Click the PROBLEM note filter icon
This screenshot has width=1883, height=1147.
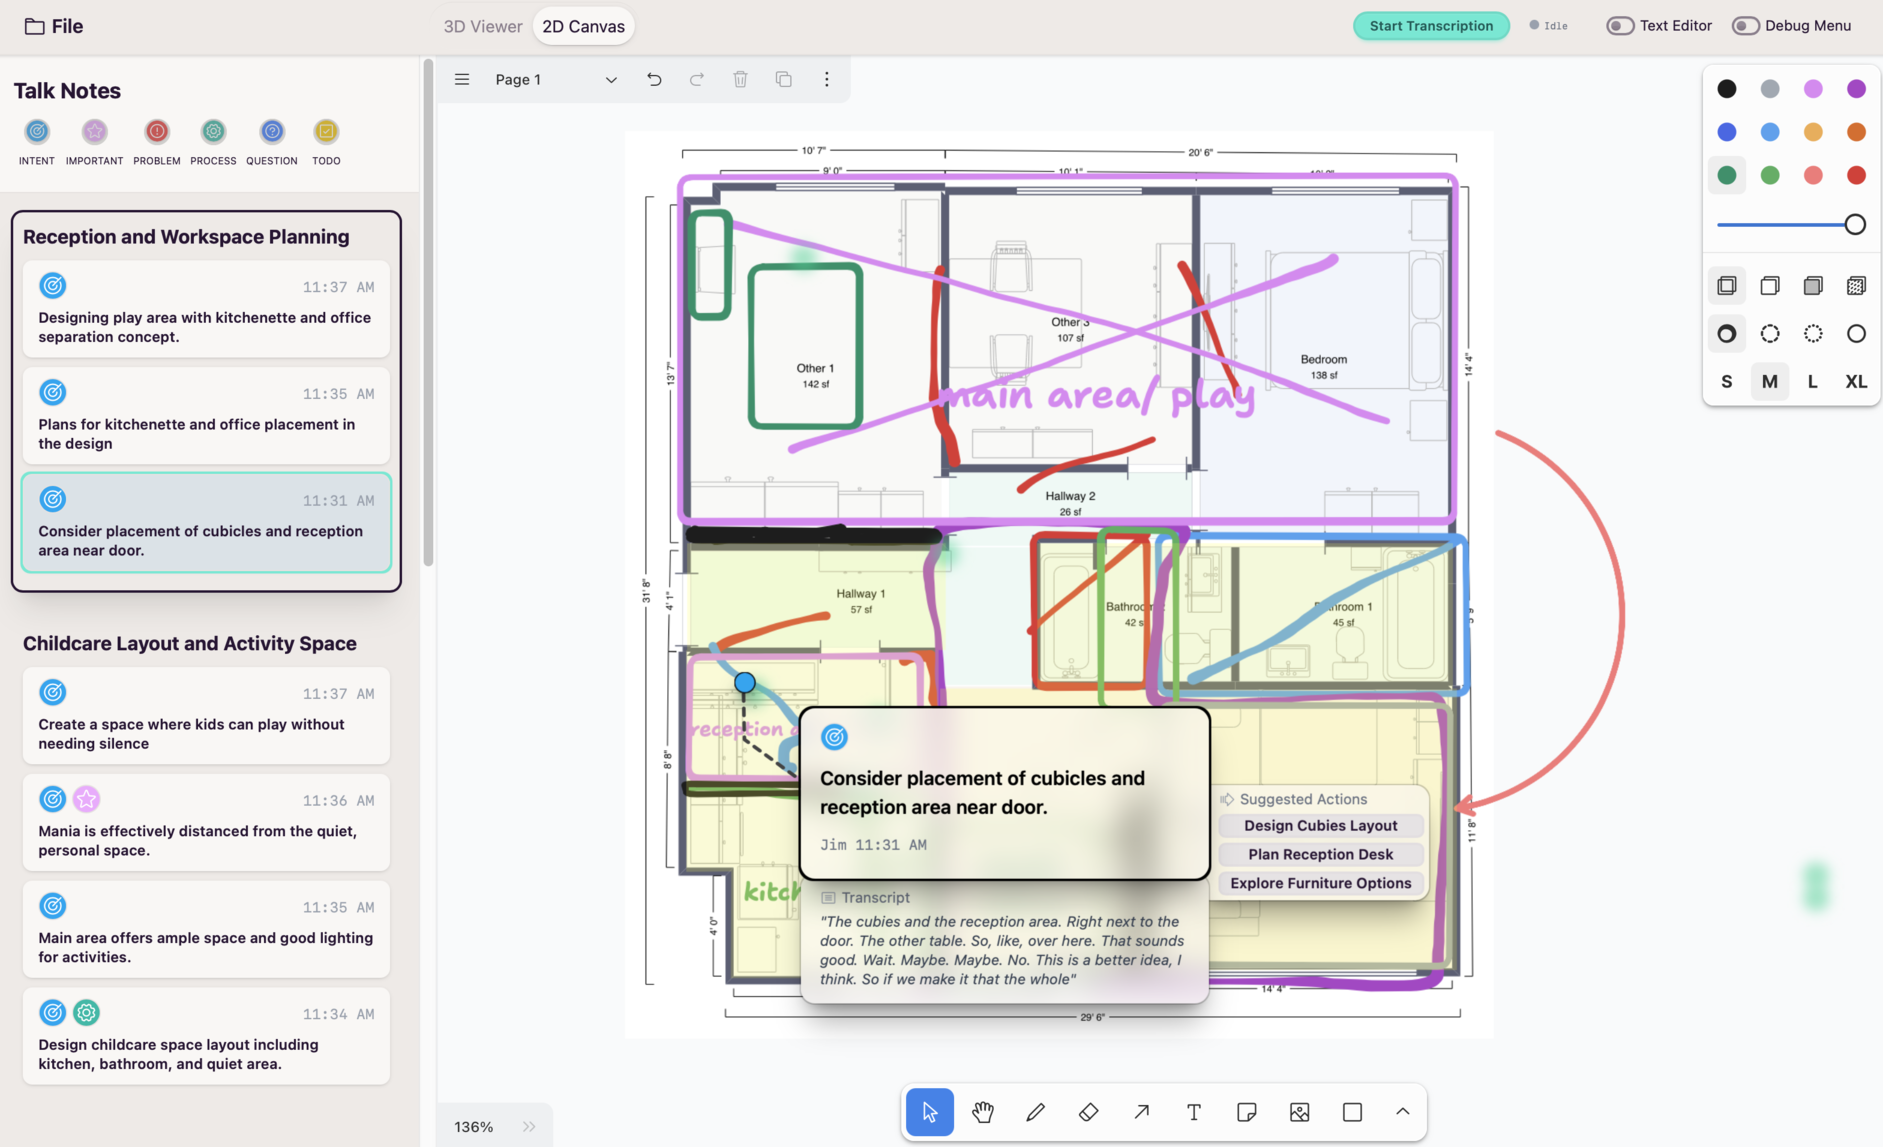click(x=157, y=132)
